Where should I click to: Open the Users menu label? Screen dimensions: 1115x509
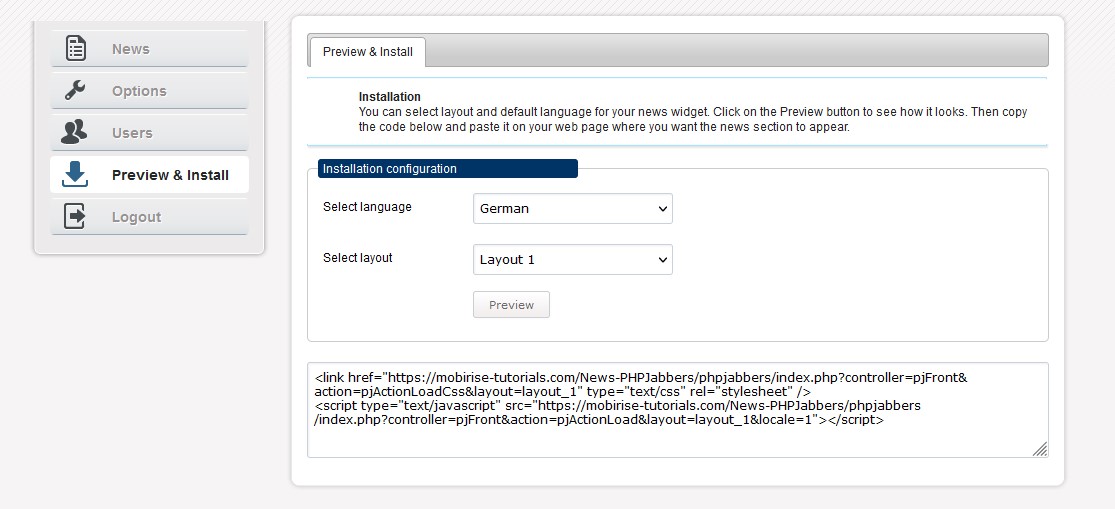coord(132,133)
